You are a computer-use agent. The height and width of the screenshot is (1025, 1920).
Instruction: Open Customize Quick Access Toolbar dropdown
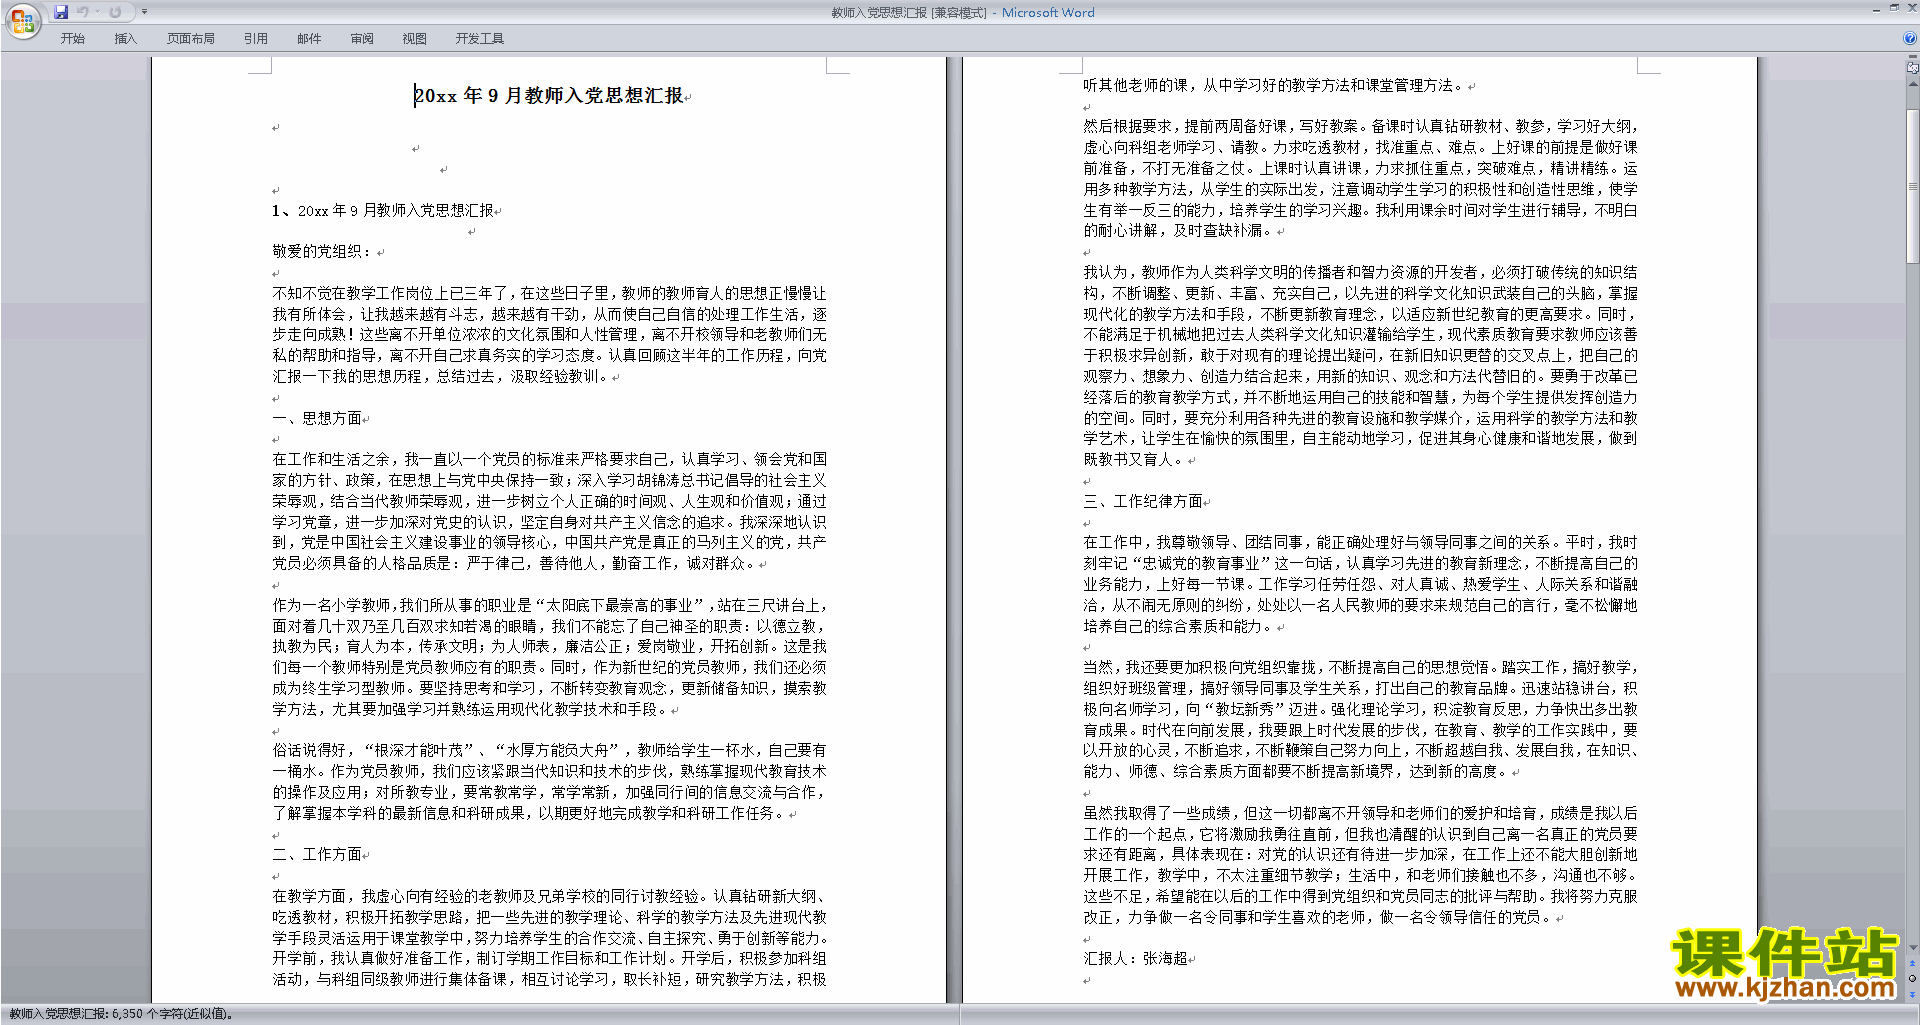click(x=145, y=12)
